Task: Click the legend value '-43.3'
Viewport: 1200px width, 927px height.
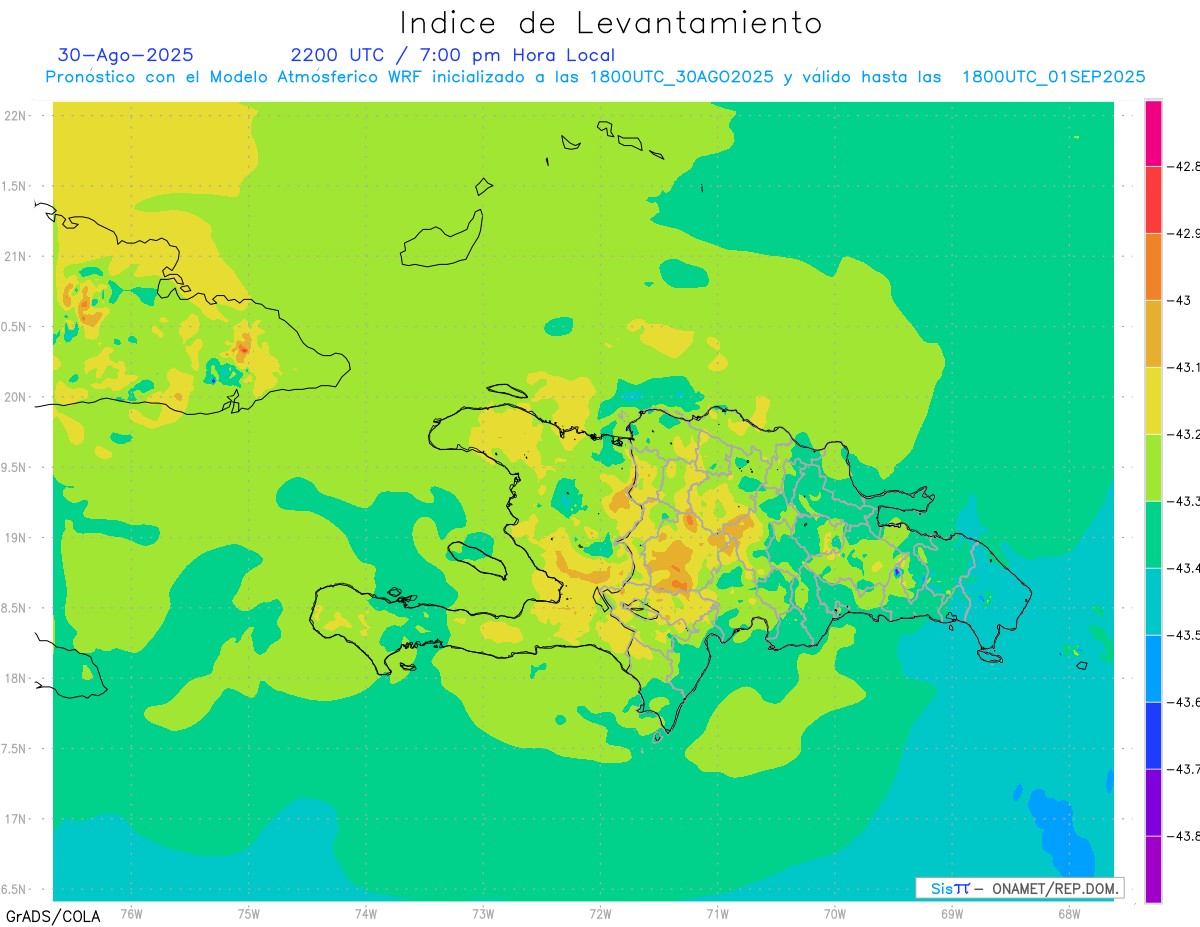Action: click(1185, 501)
